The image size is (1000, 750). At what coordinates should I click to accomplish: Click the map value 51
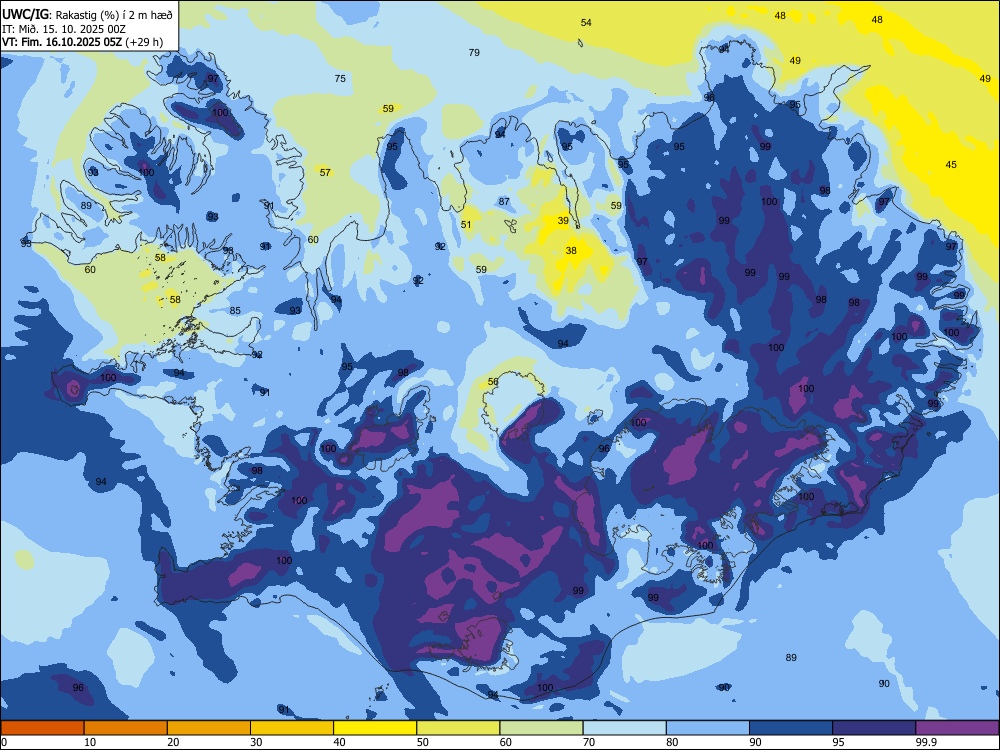(x=466, y=224)
